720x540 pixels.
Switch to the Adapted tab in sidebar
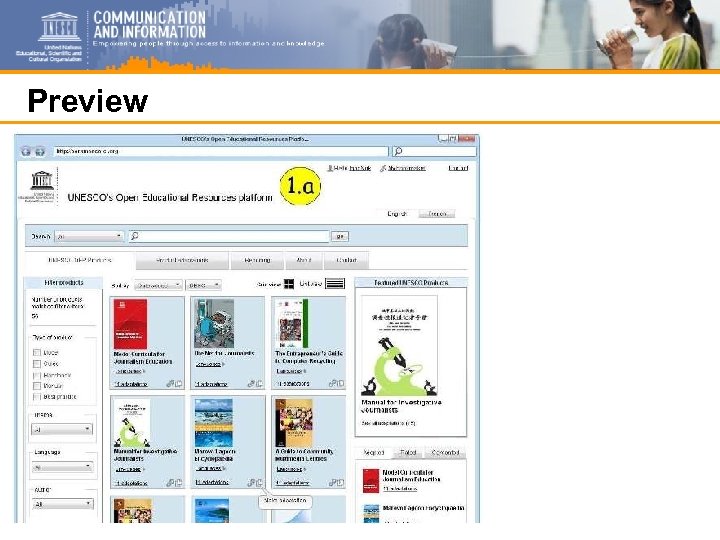coord(374,453)
